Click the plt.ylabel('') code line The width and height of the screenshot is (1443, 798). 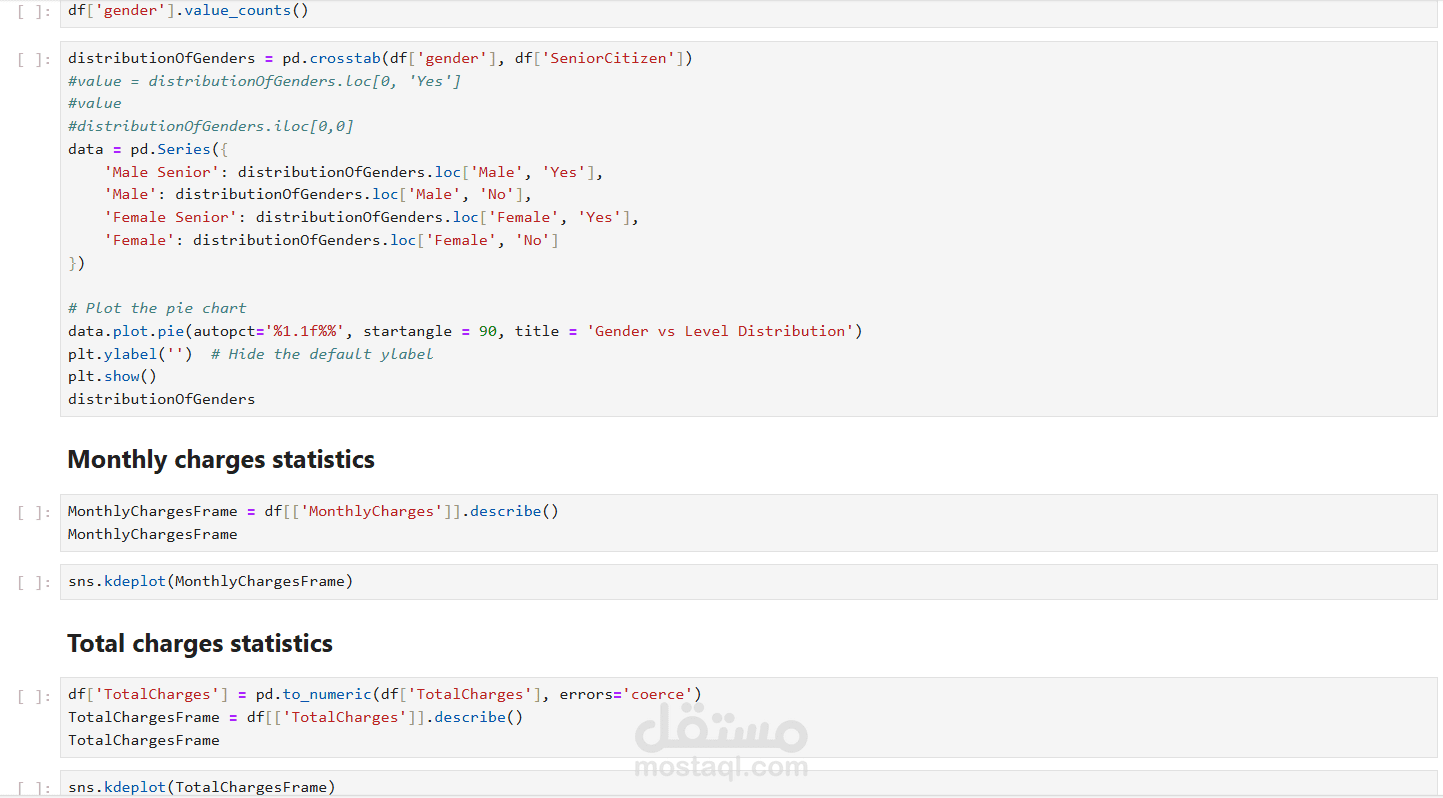[x=250, y=354]
